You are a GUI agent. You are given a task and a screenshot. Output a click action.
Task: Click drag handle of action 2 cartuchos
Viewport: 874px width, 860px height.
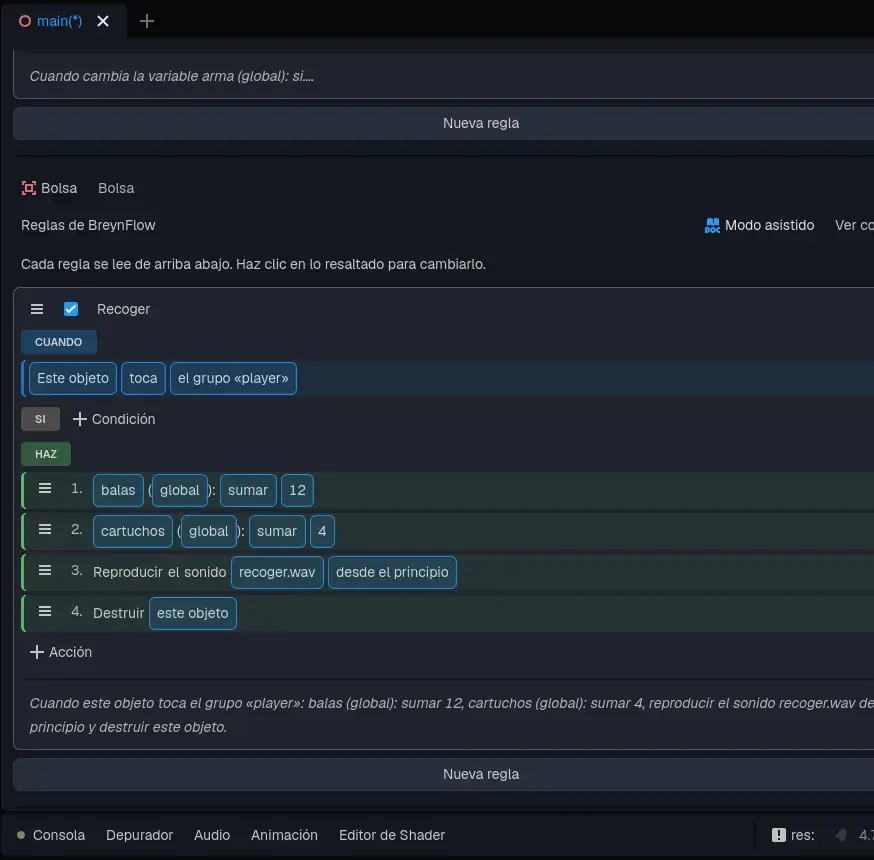45,529
